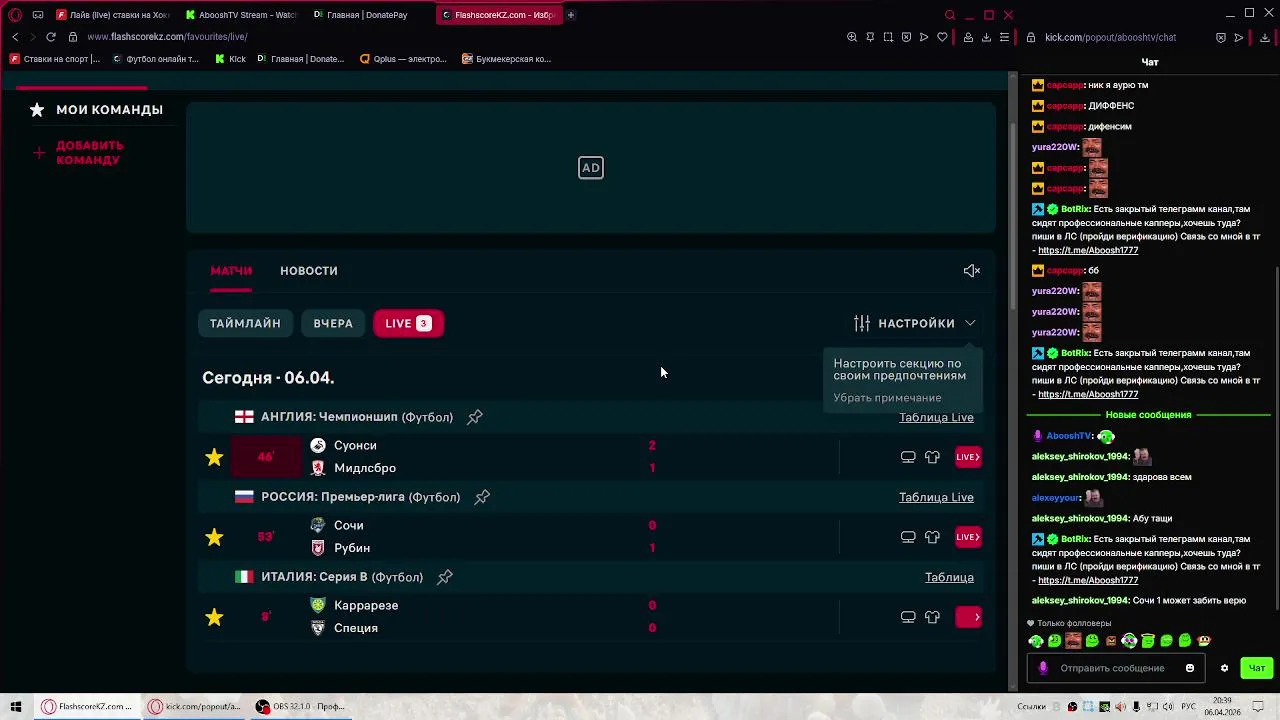Dismiss tooltip with Убрать примечание
The height and width of the screenshot is (720, 1280).
tap(887, 398)
